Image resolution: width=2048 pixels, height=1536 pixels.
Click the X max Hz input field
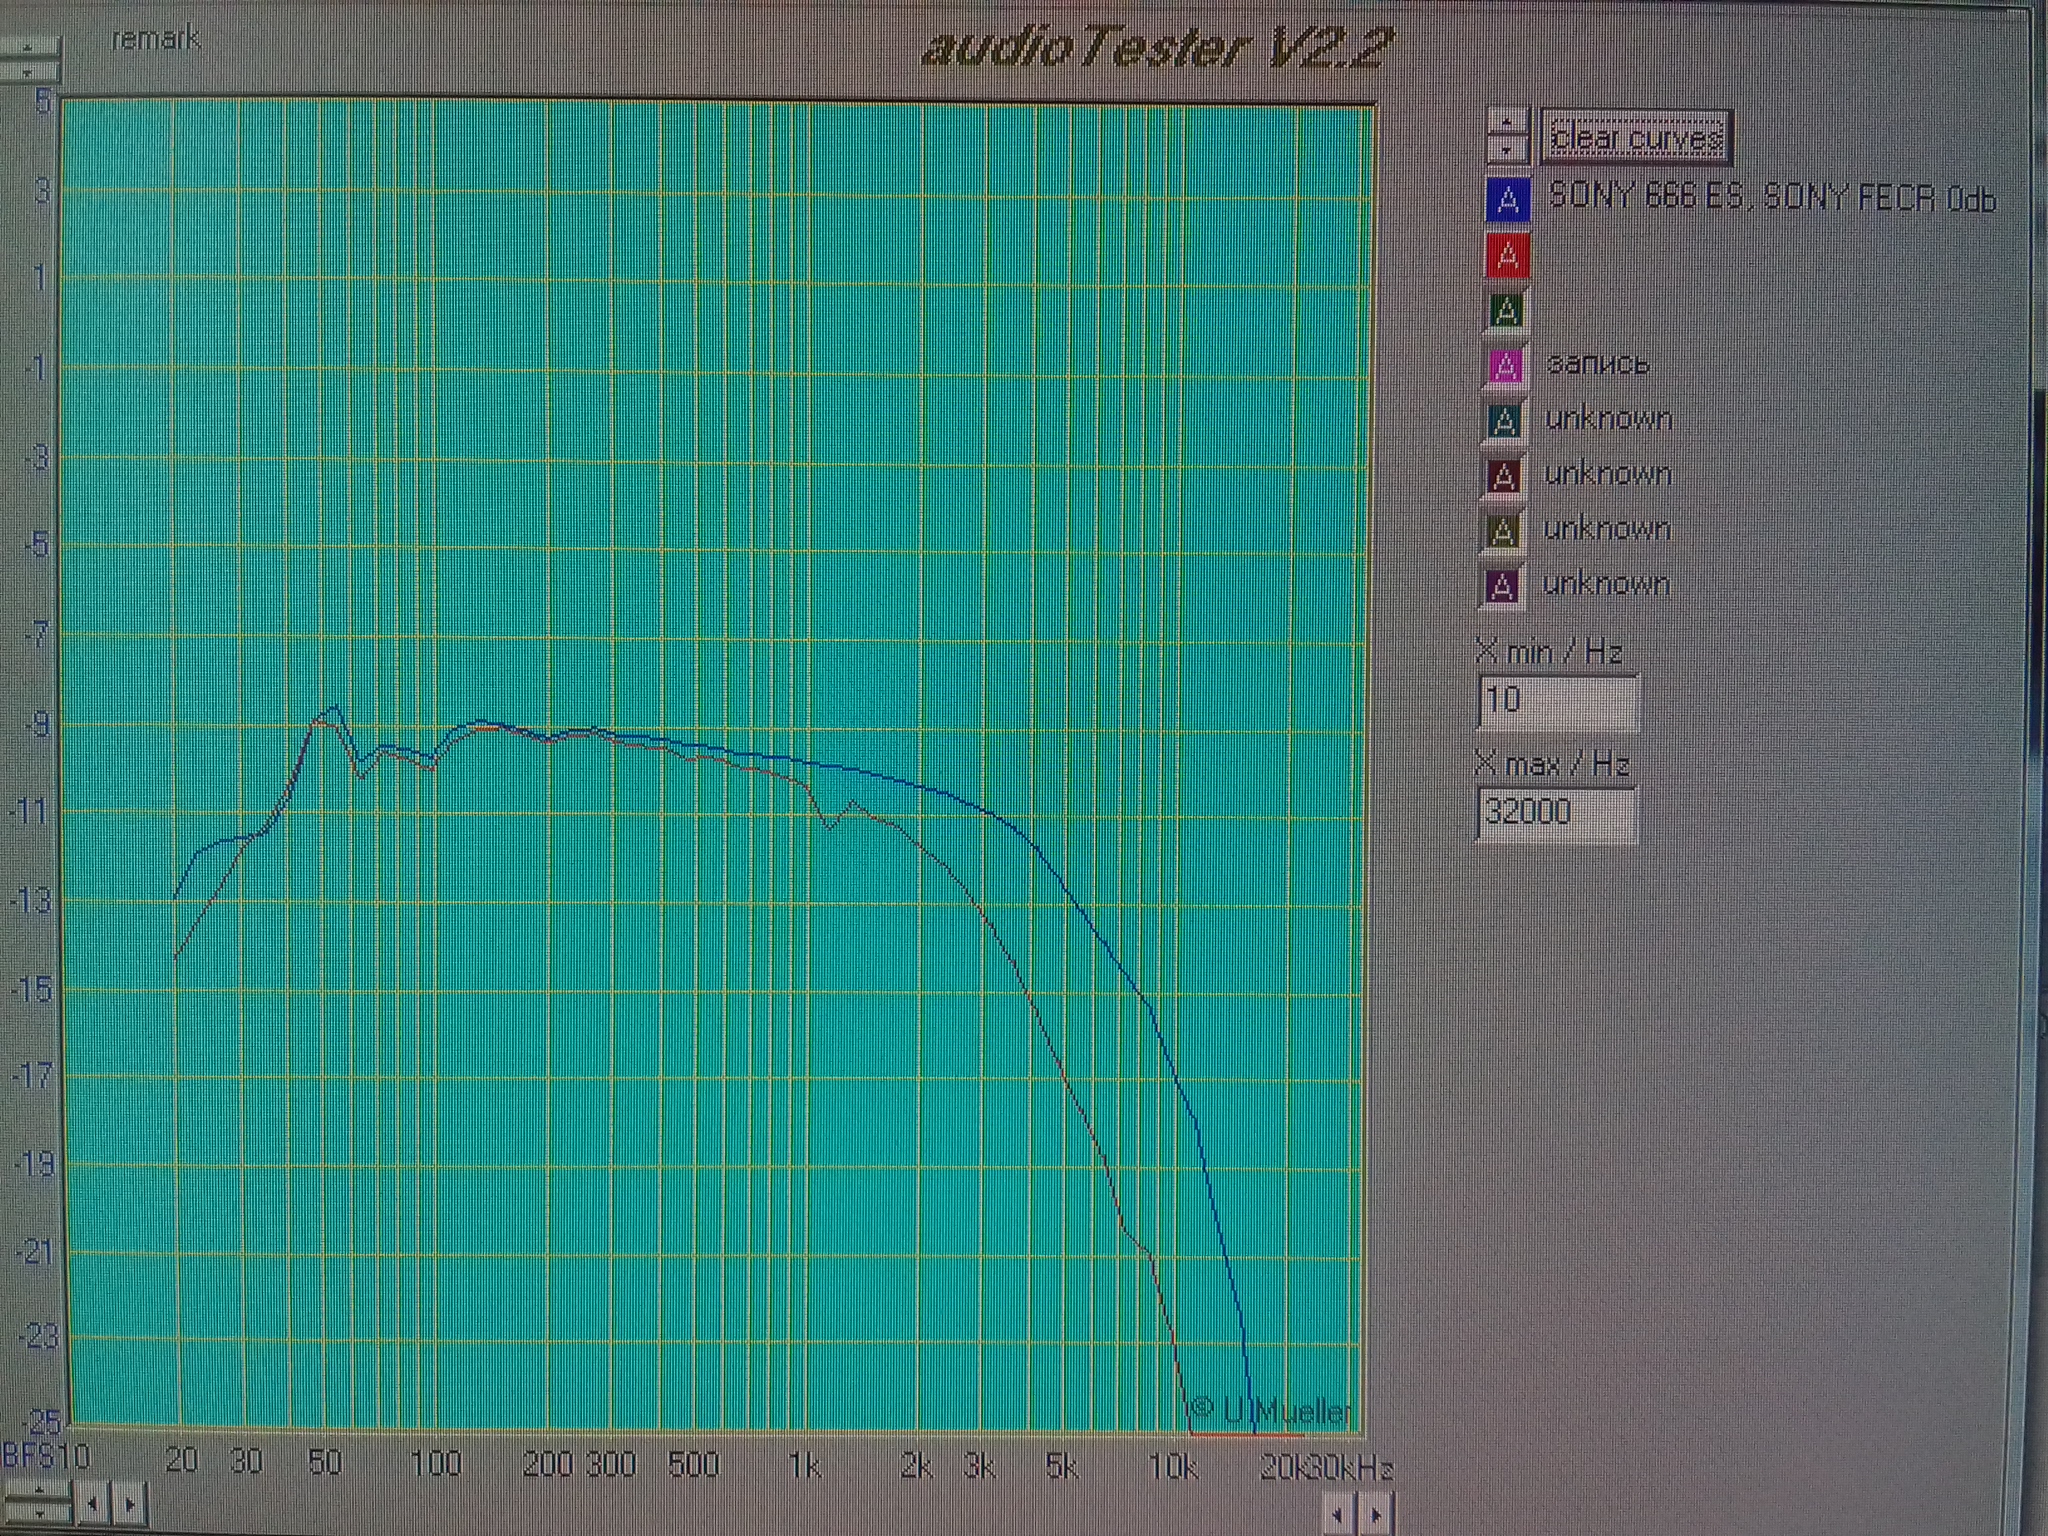[1555, 812]
